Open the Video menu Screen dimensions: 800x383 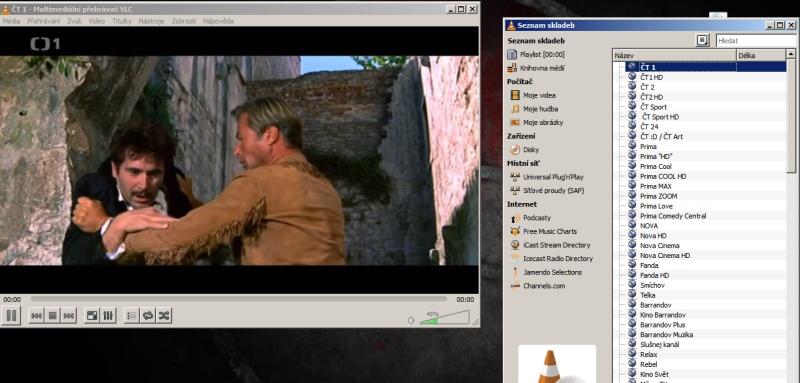coord(96,21)
